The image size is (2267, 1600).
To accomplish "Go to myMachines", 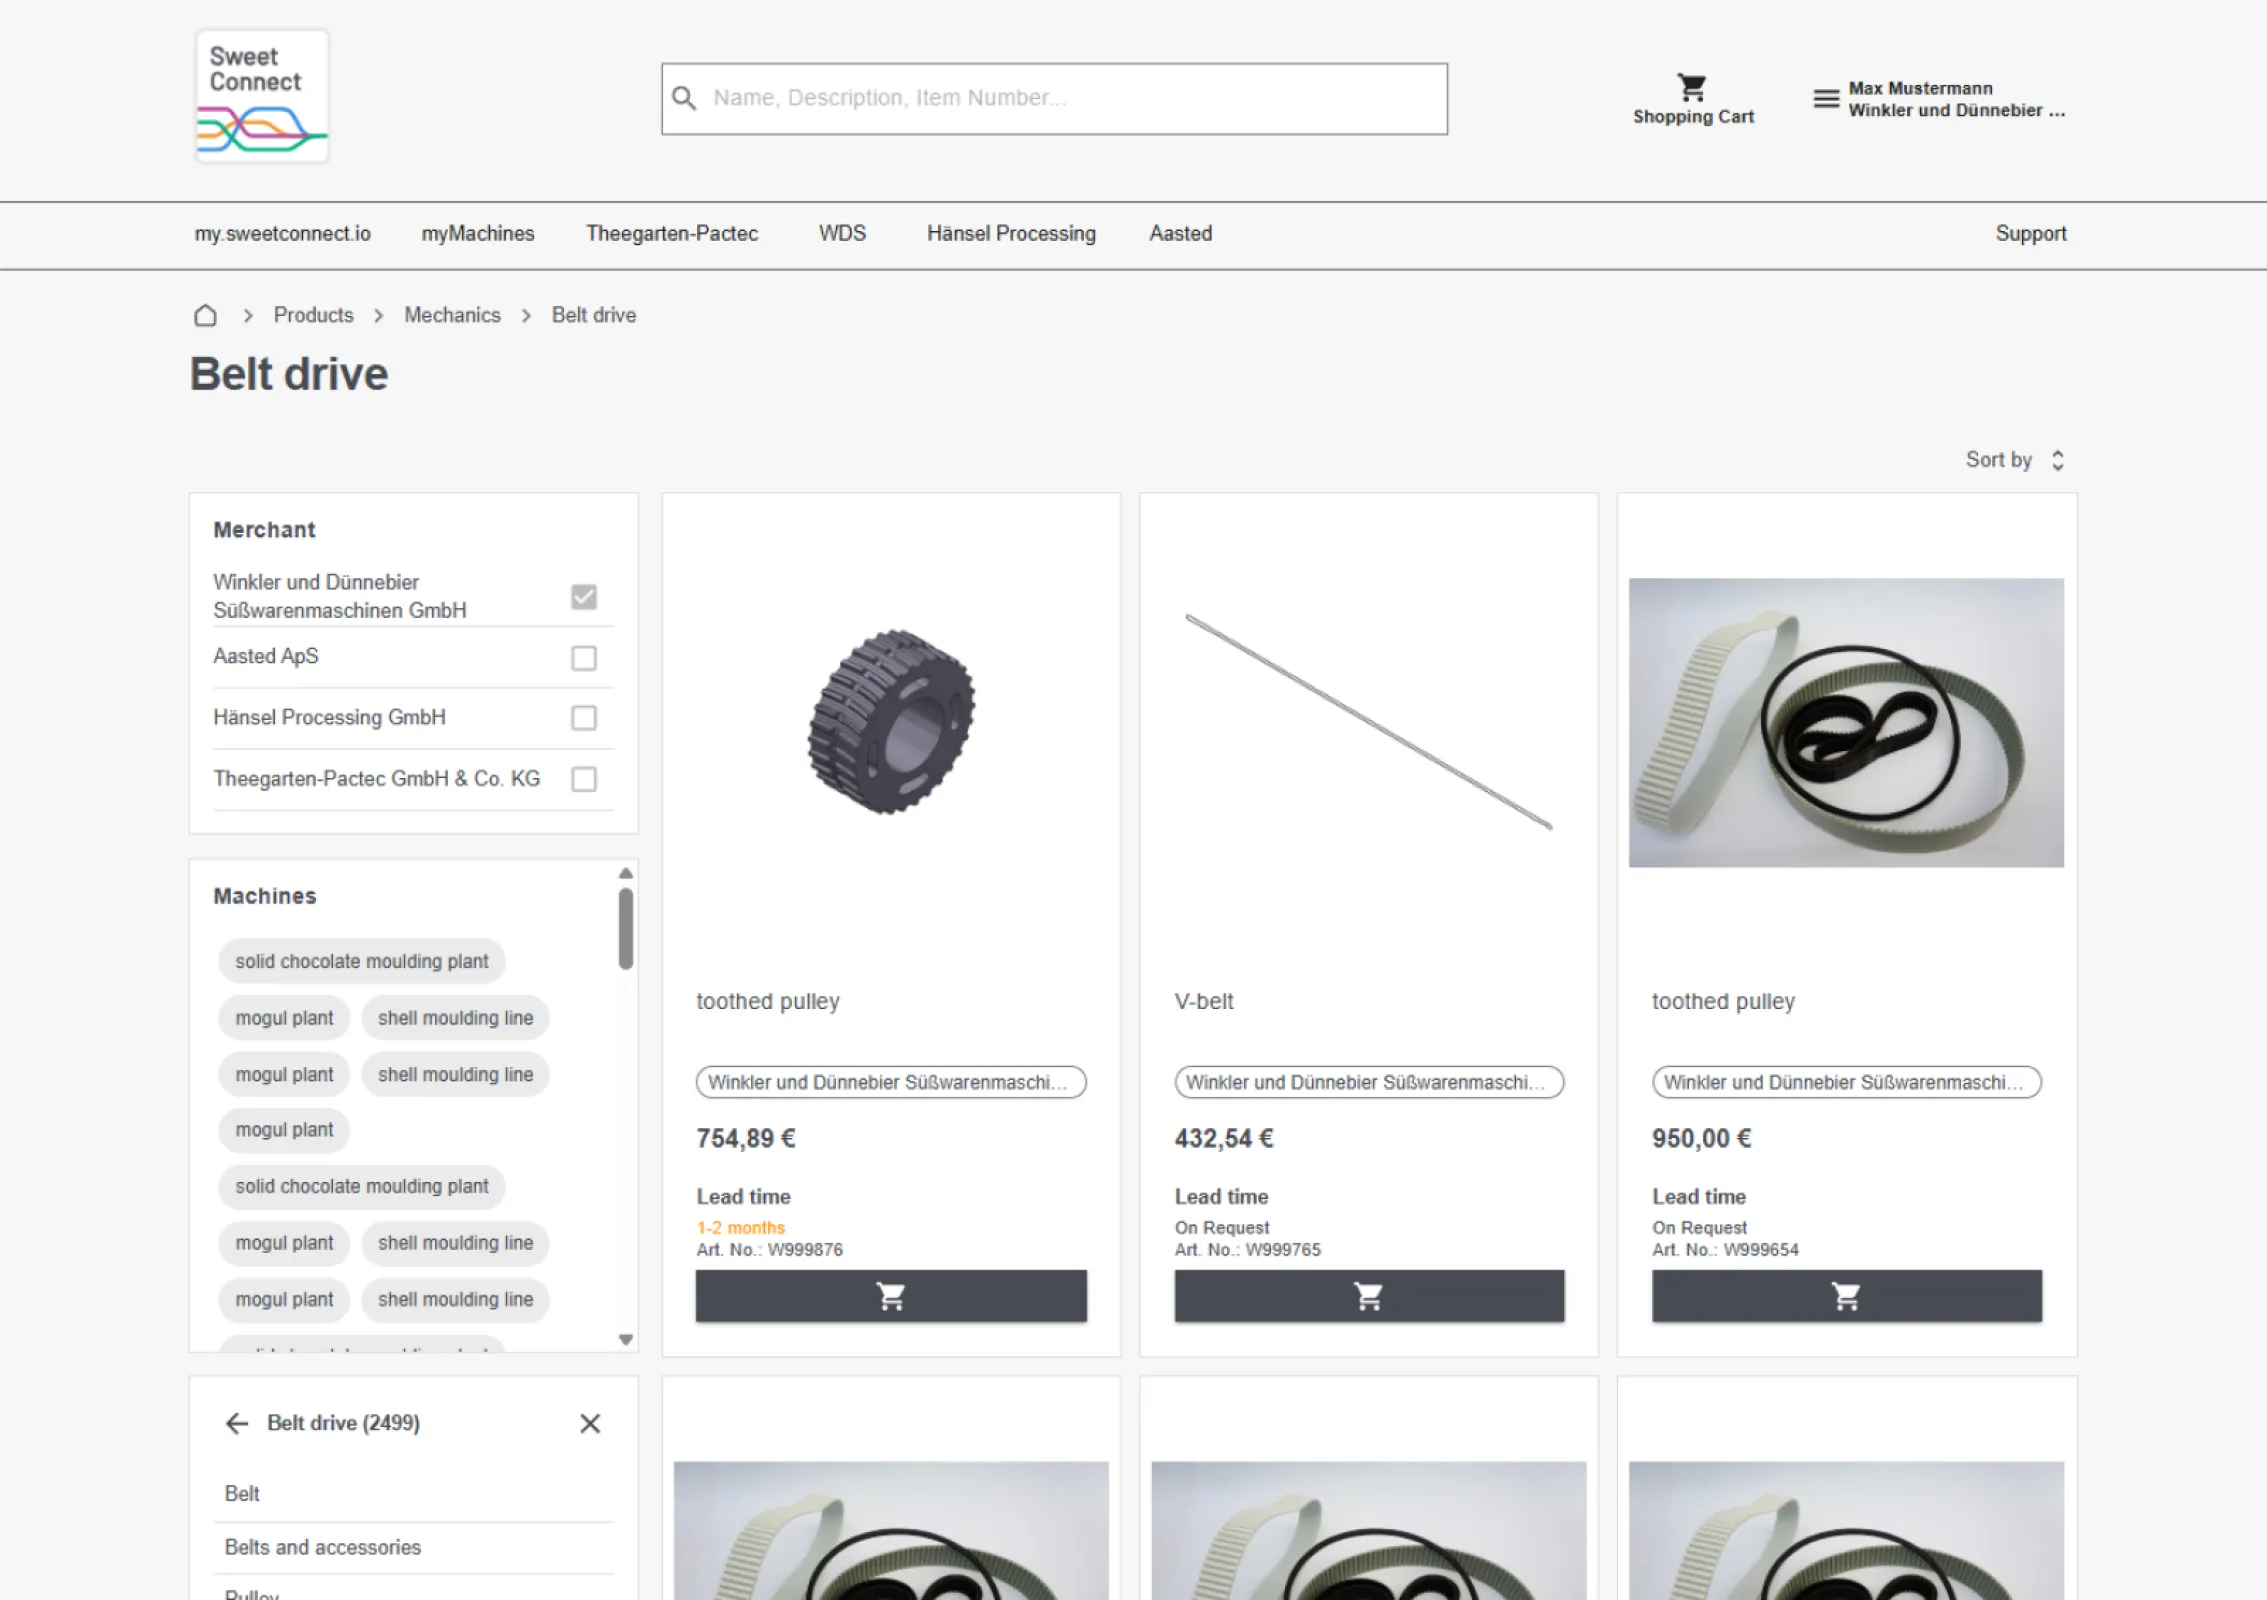I will coord(478,234).
